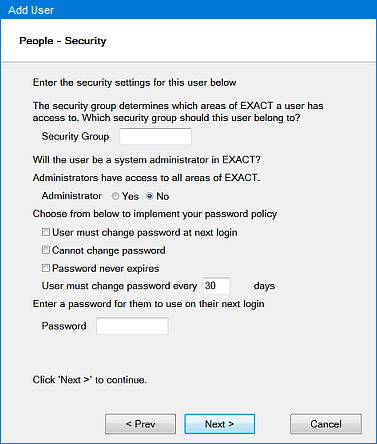Select Yes for Administrator
The image size is (377, 444).
coord(115,196)
